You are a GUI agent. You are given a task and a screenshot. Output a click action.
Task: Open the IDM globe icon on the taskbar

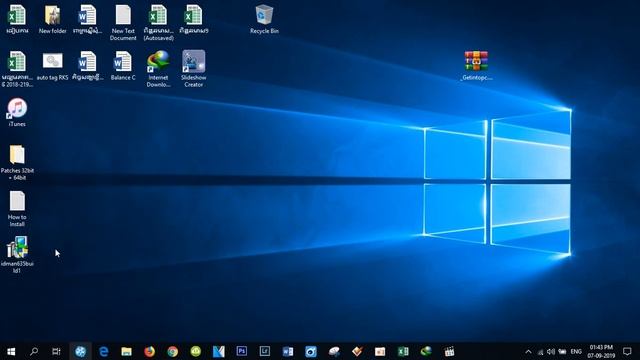pos(426,351)
